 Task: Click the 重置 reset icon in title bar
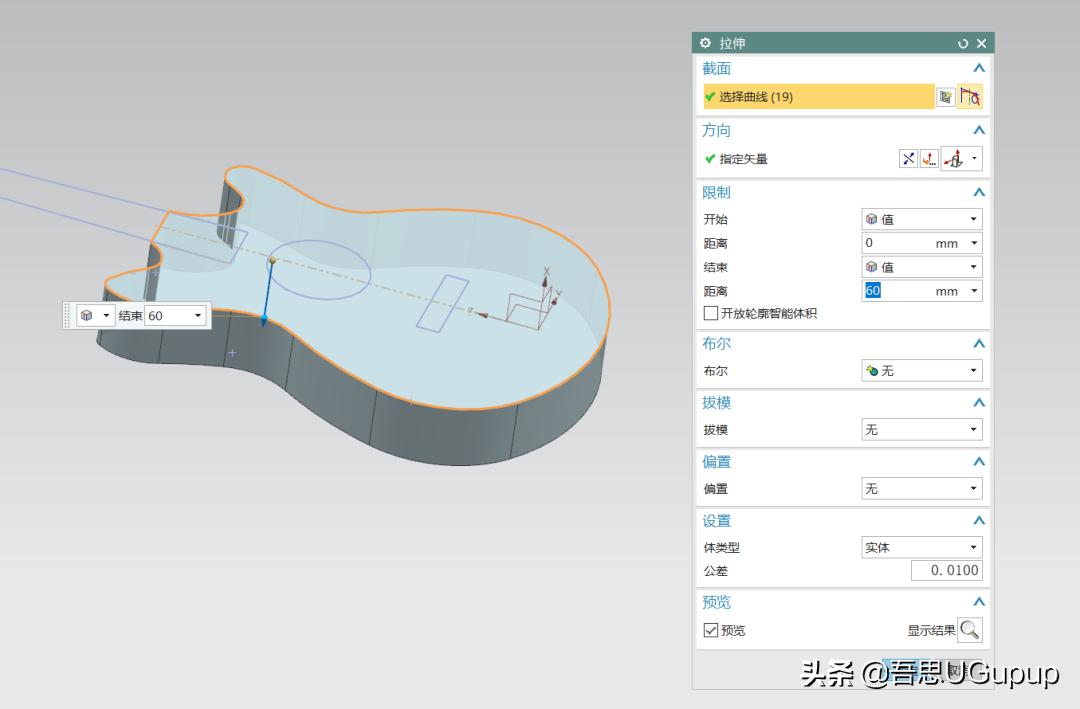(962, 42)
